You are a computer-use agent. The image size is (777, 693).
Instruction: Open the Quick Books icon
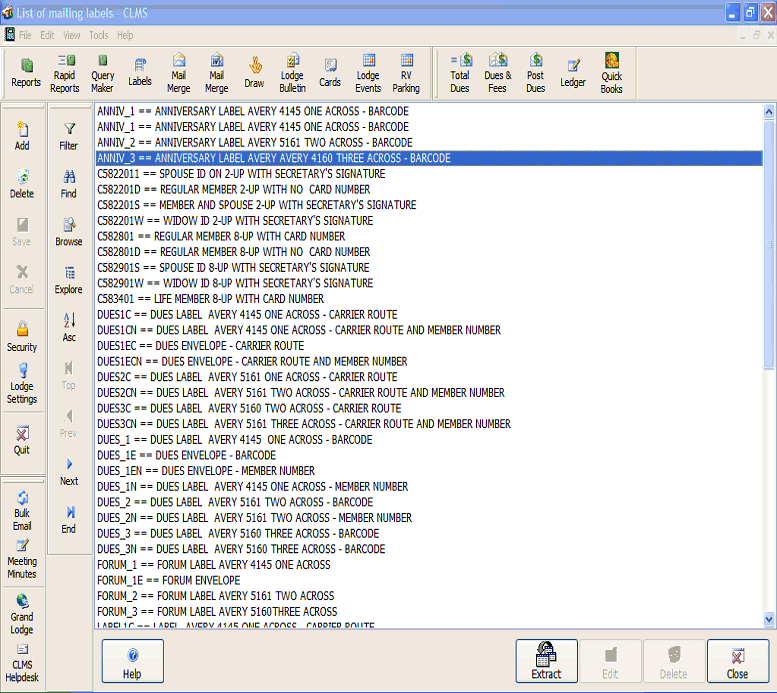click(611, 73)
